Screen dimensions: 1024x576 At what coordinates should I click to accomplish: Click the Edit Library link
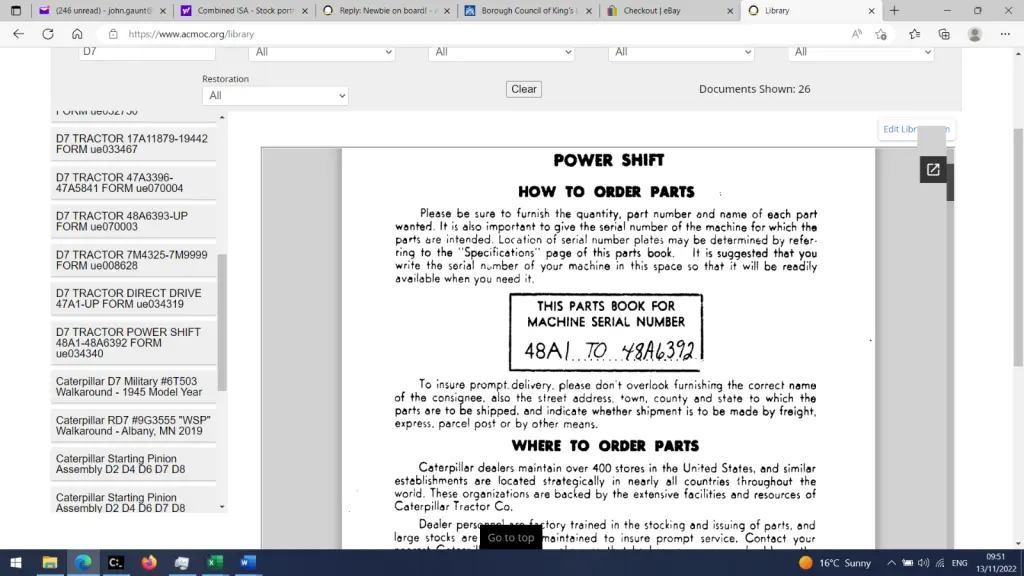click(916, 129)
